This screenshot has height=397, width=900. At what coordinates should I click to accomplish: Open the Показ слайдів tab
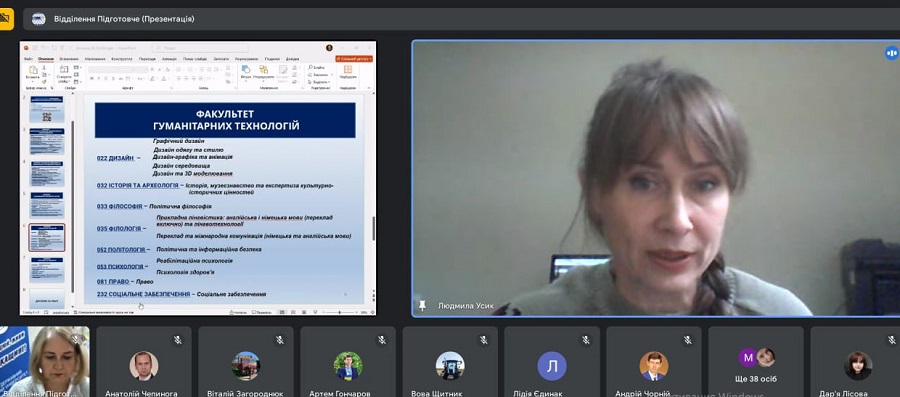[196, 59]
